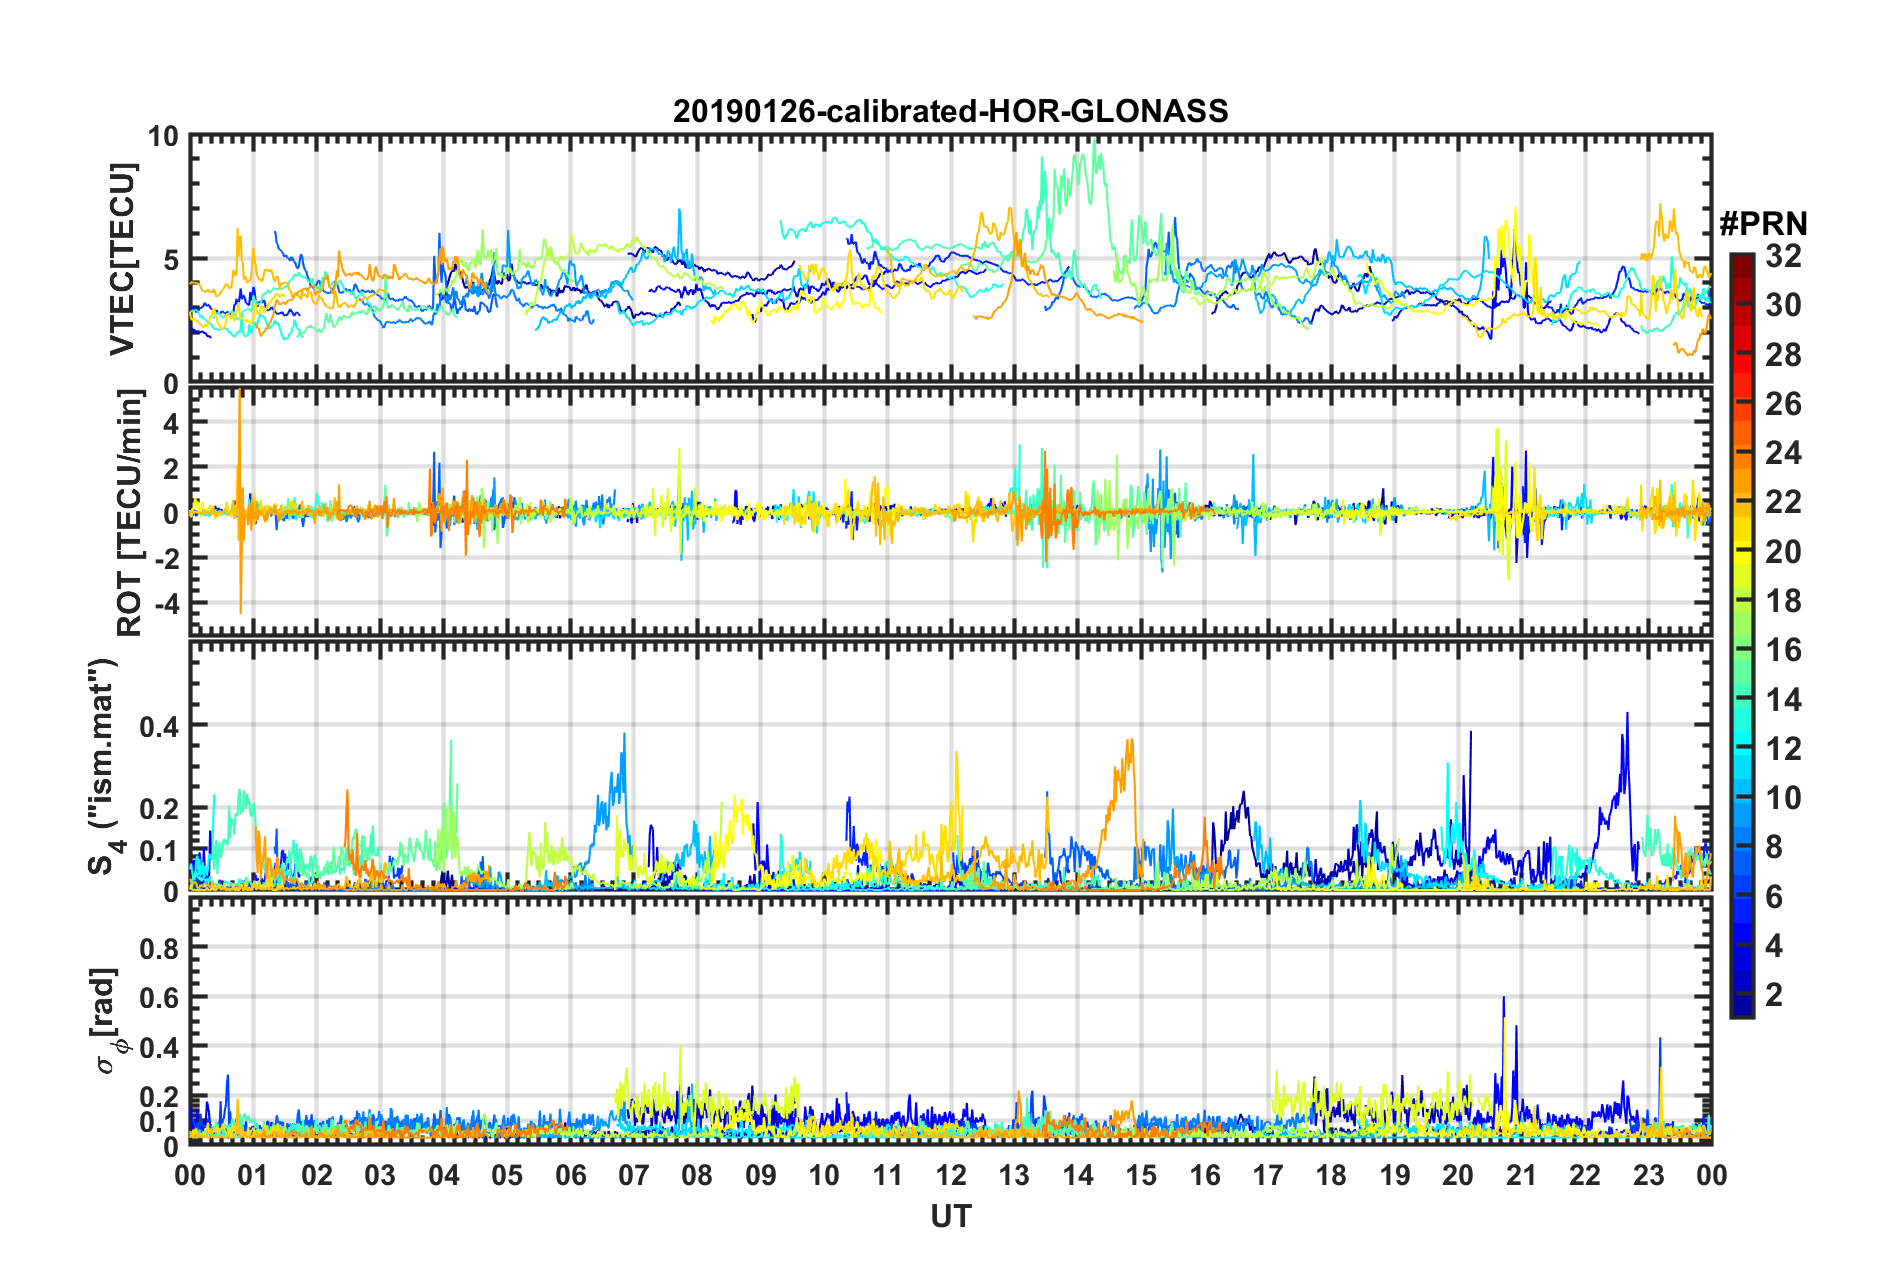Click the ROT time-series plot panel
Screen dimensions: 1902x1272
tap(950, 512)
